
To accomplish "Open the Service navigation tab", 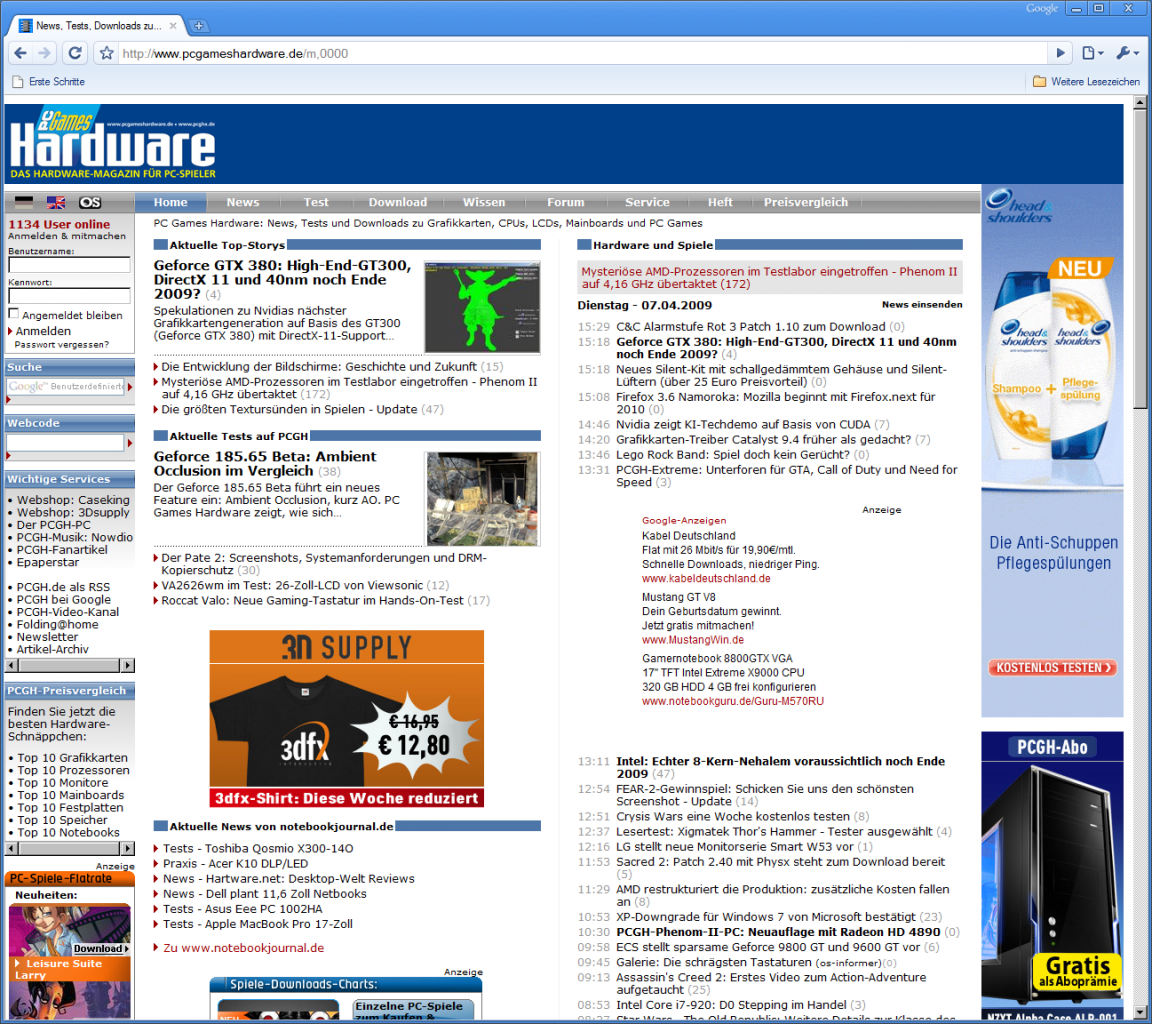I will pos(647,203).
